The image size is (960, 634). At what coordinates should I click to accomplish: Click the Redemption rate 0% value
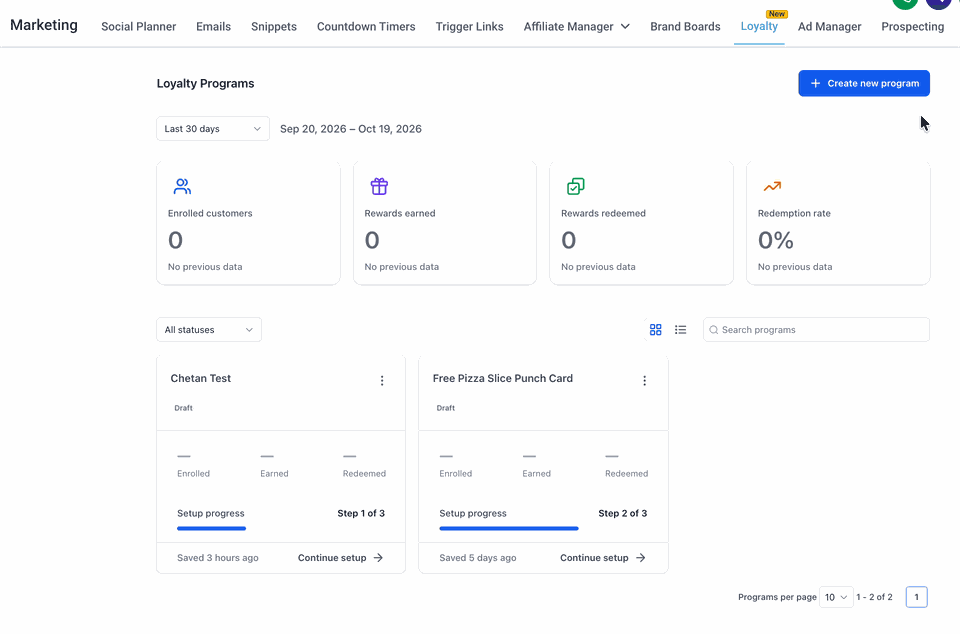[x=776, y=240]
